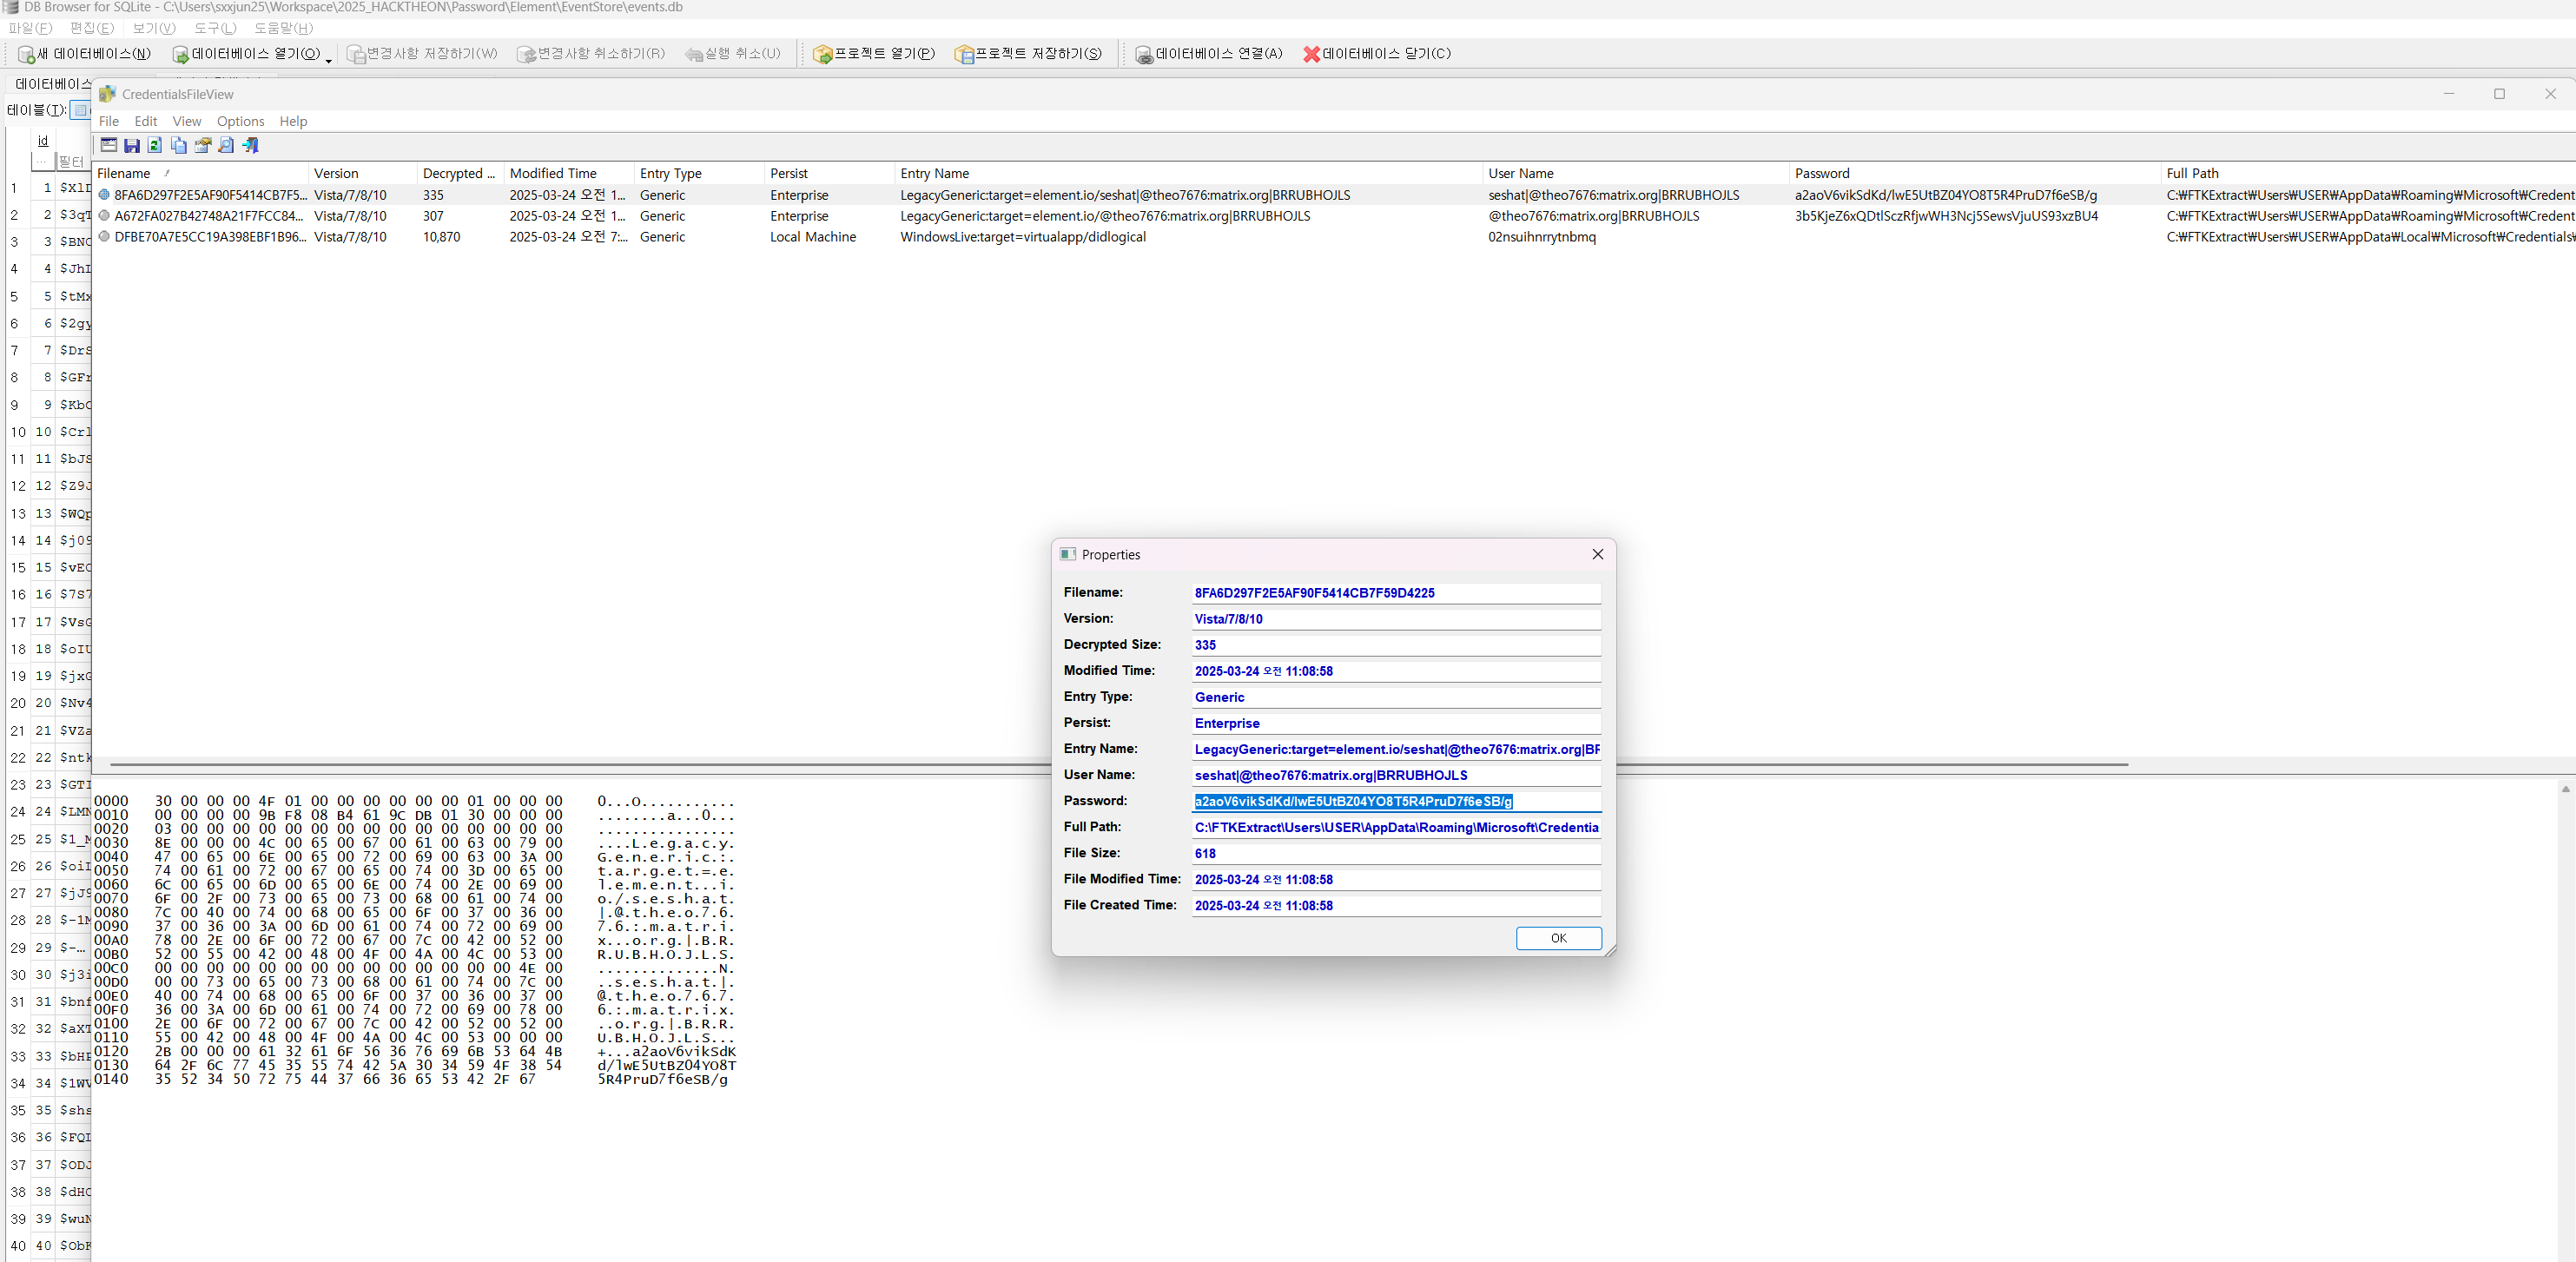Screen dimensions: 2576x1262
Task: Open the Properties toolbar icon in CredentialsFileView
Action: point(203,146)
